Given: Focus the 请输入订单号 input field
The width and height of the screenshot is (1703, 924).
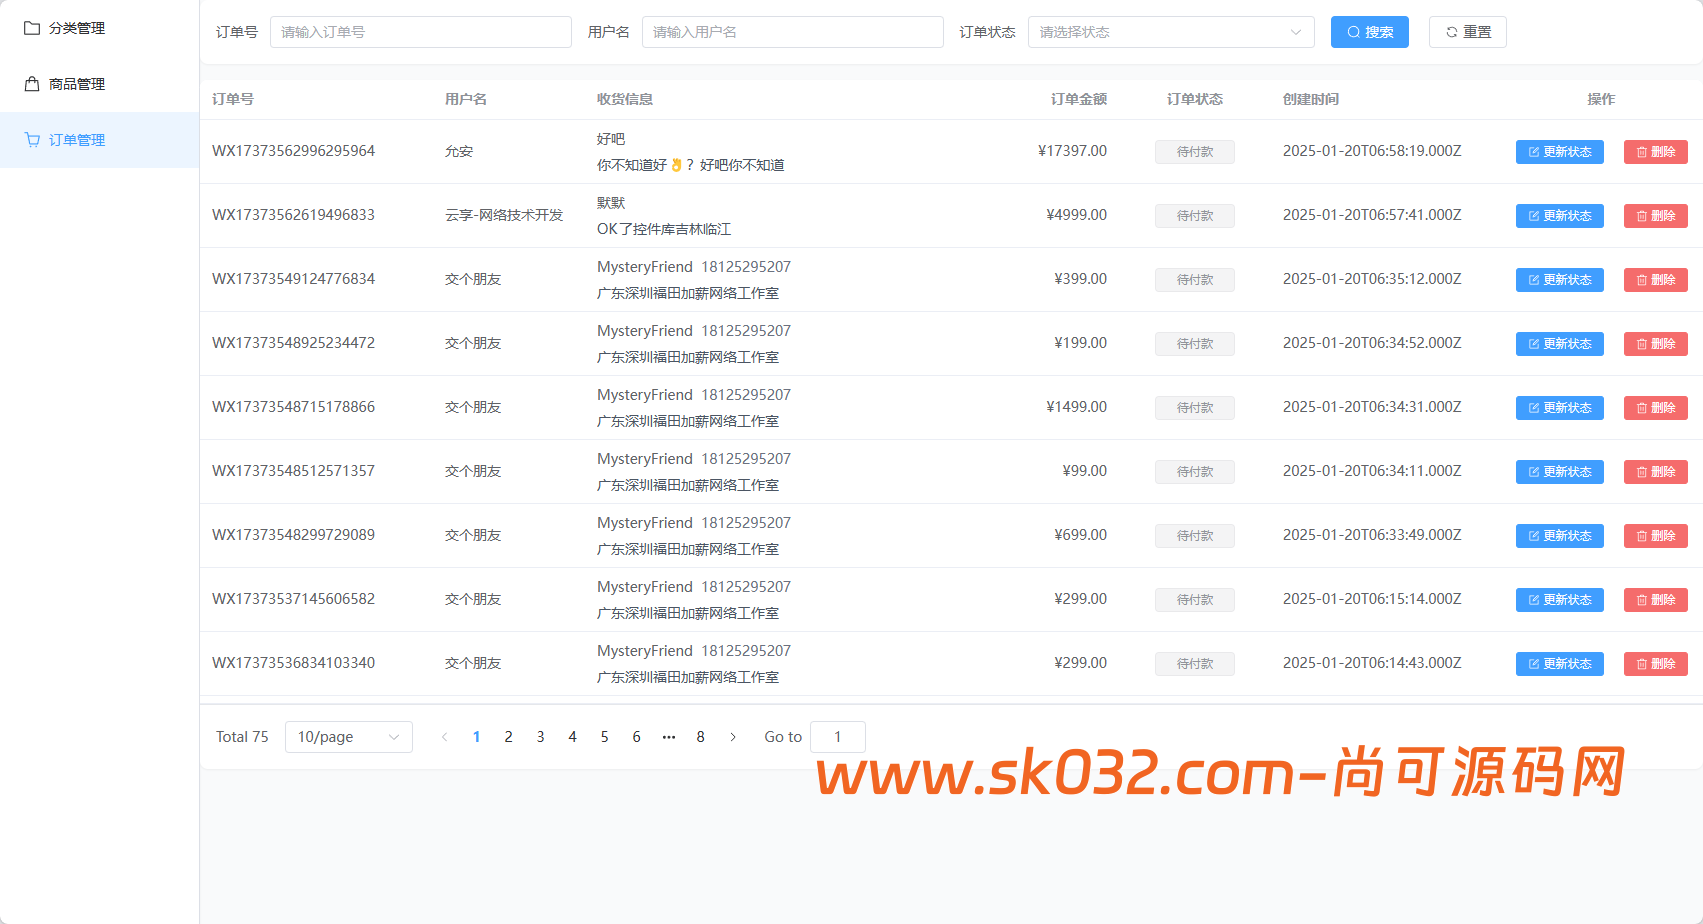Looking at the screenshot, I should 420,31.
